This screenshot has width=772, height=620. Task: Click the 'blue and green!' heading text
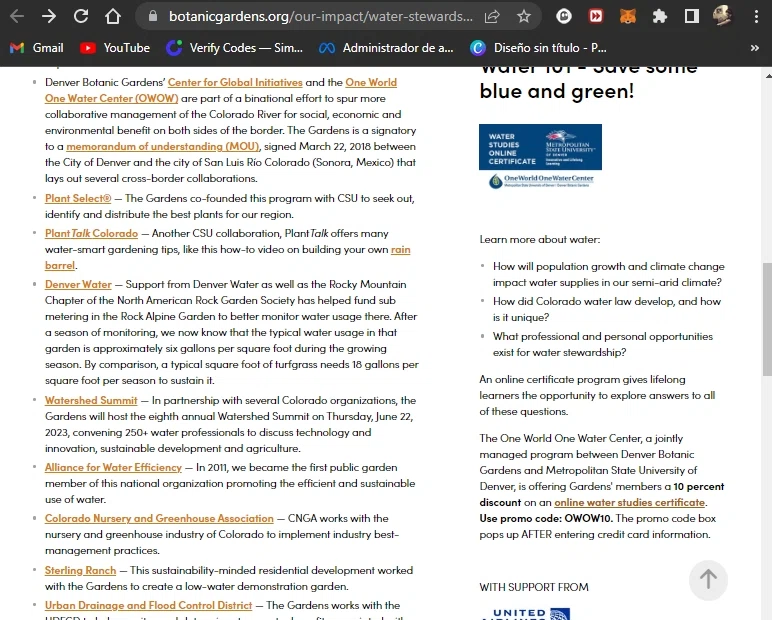557,91
